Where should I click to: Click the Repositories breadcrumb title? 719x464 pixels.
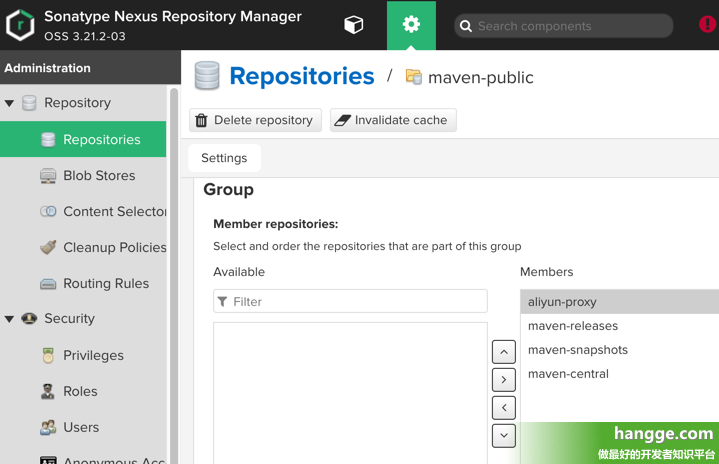[302, 76]
